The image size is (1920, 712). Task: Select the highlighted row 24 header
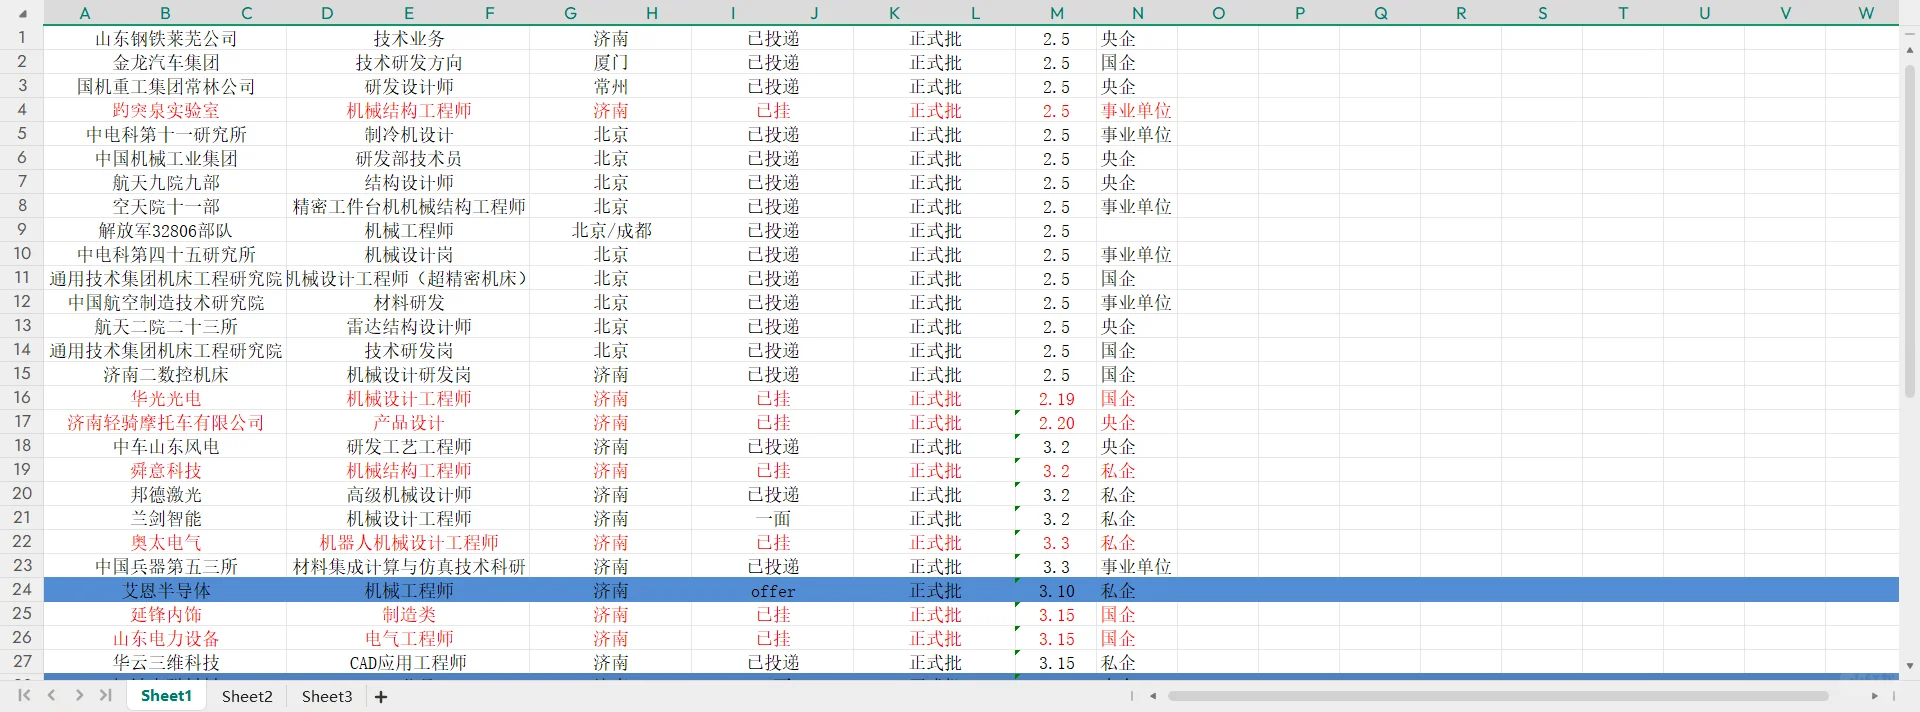tap(22, 590)
